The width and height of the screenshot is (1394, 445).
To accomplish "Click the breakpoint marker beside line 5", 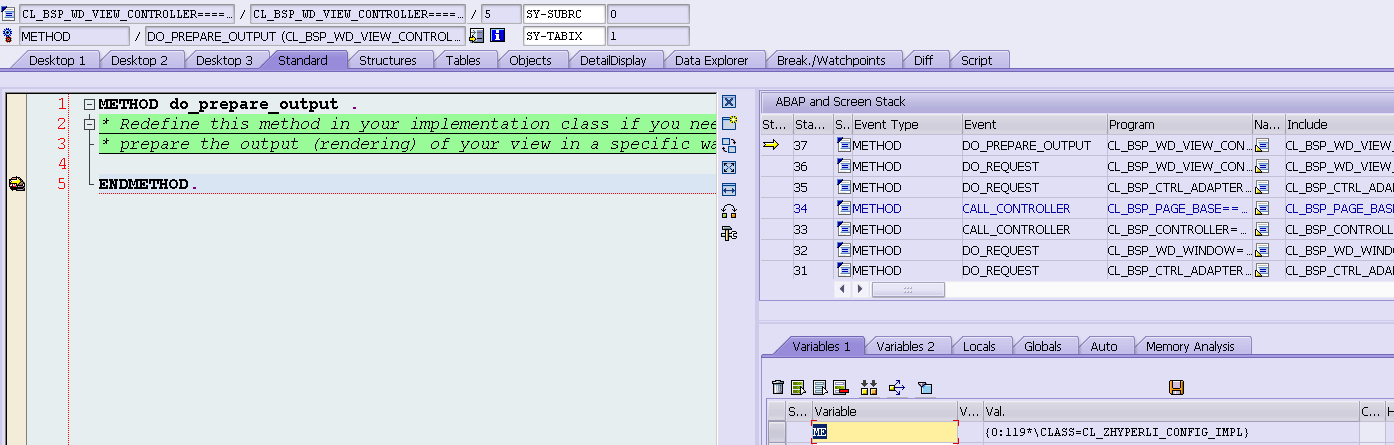I will tap(16, 184).
